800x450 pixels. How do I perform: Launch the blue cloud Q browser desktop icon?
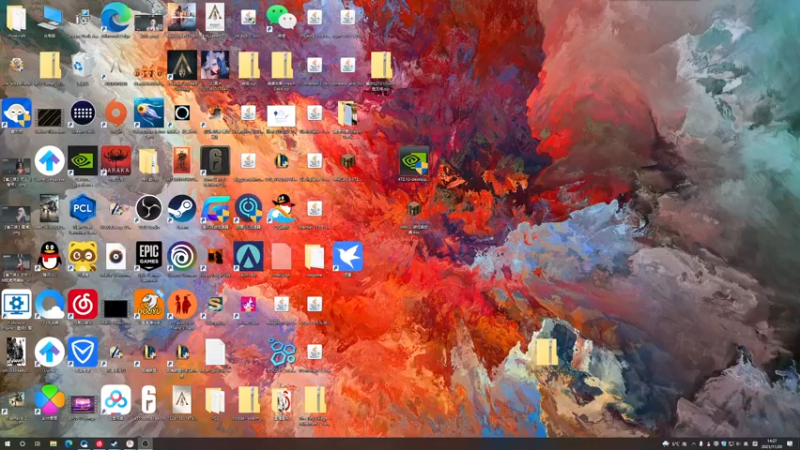tap(49, 304)
